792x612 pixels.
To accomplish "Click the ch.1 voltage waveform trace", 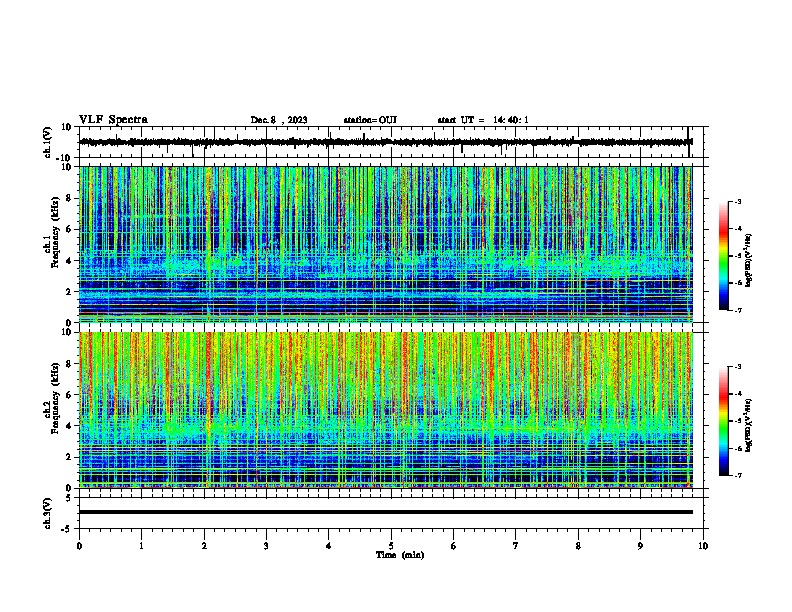I will [x=386, y=142].
